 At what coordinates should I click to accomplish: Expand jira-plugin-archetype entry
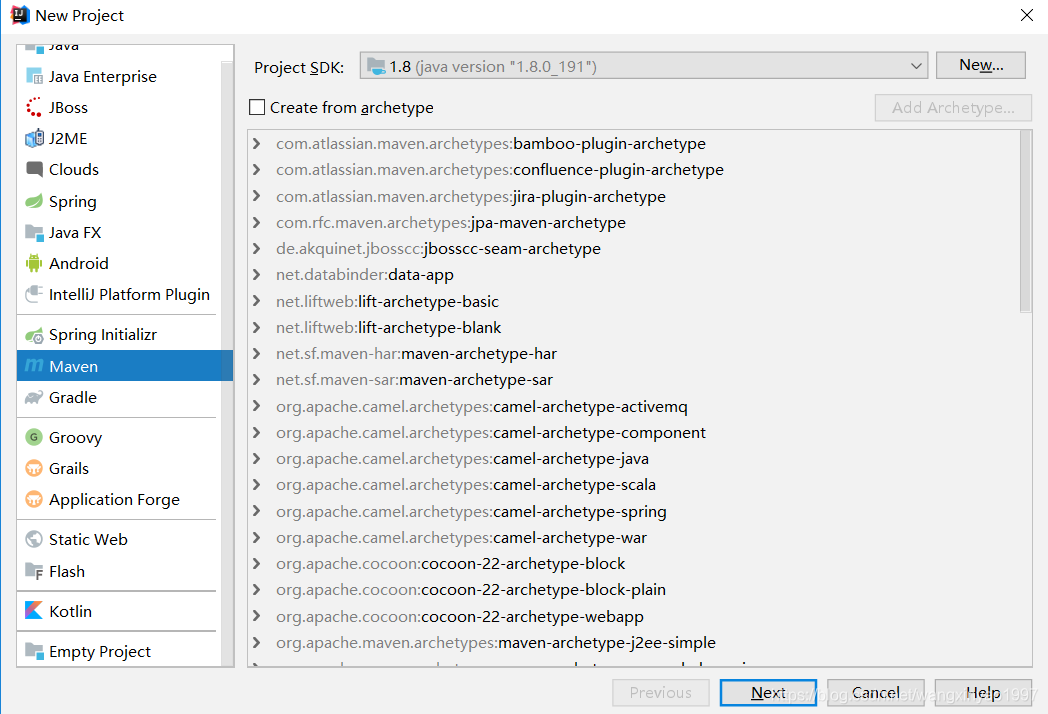257,197
